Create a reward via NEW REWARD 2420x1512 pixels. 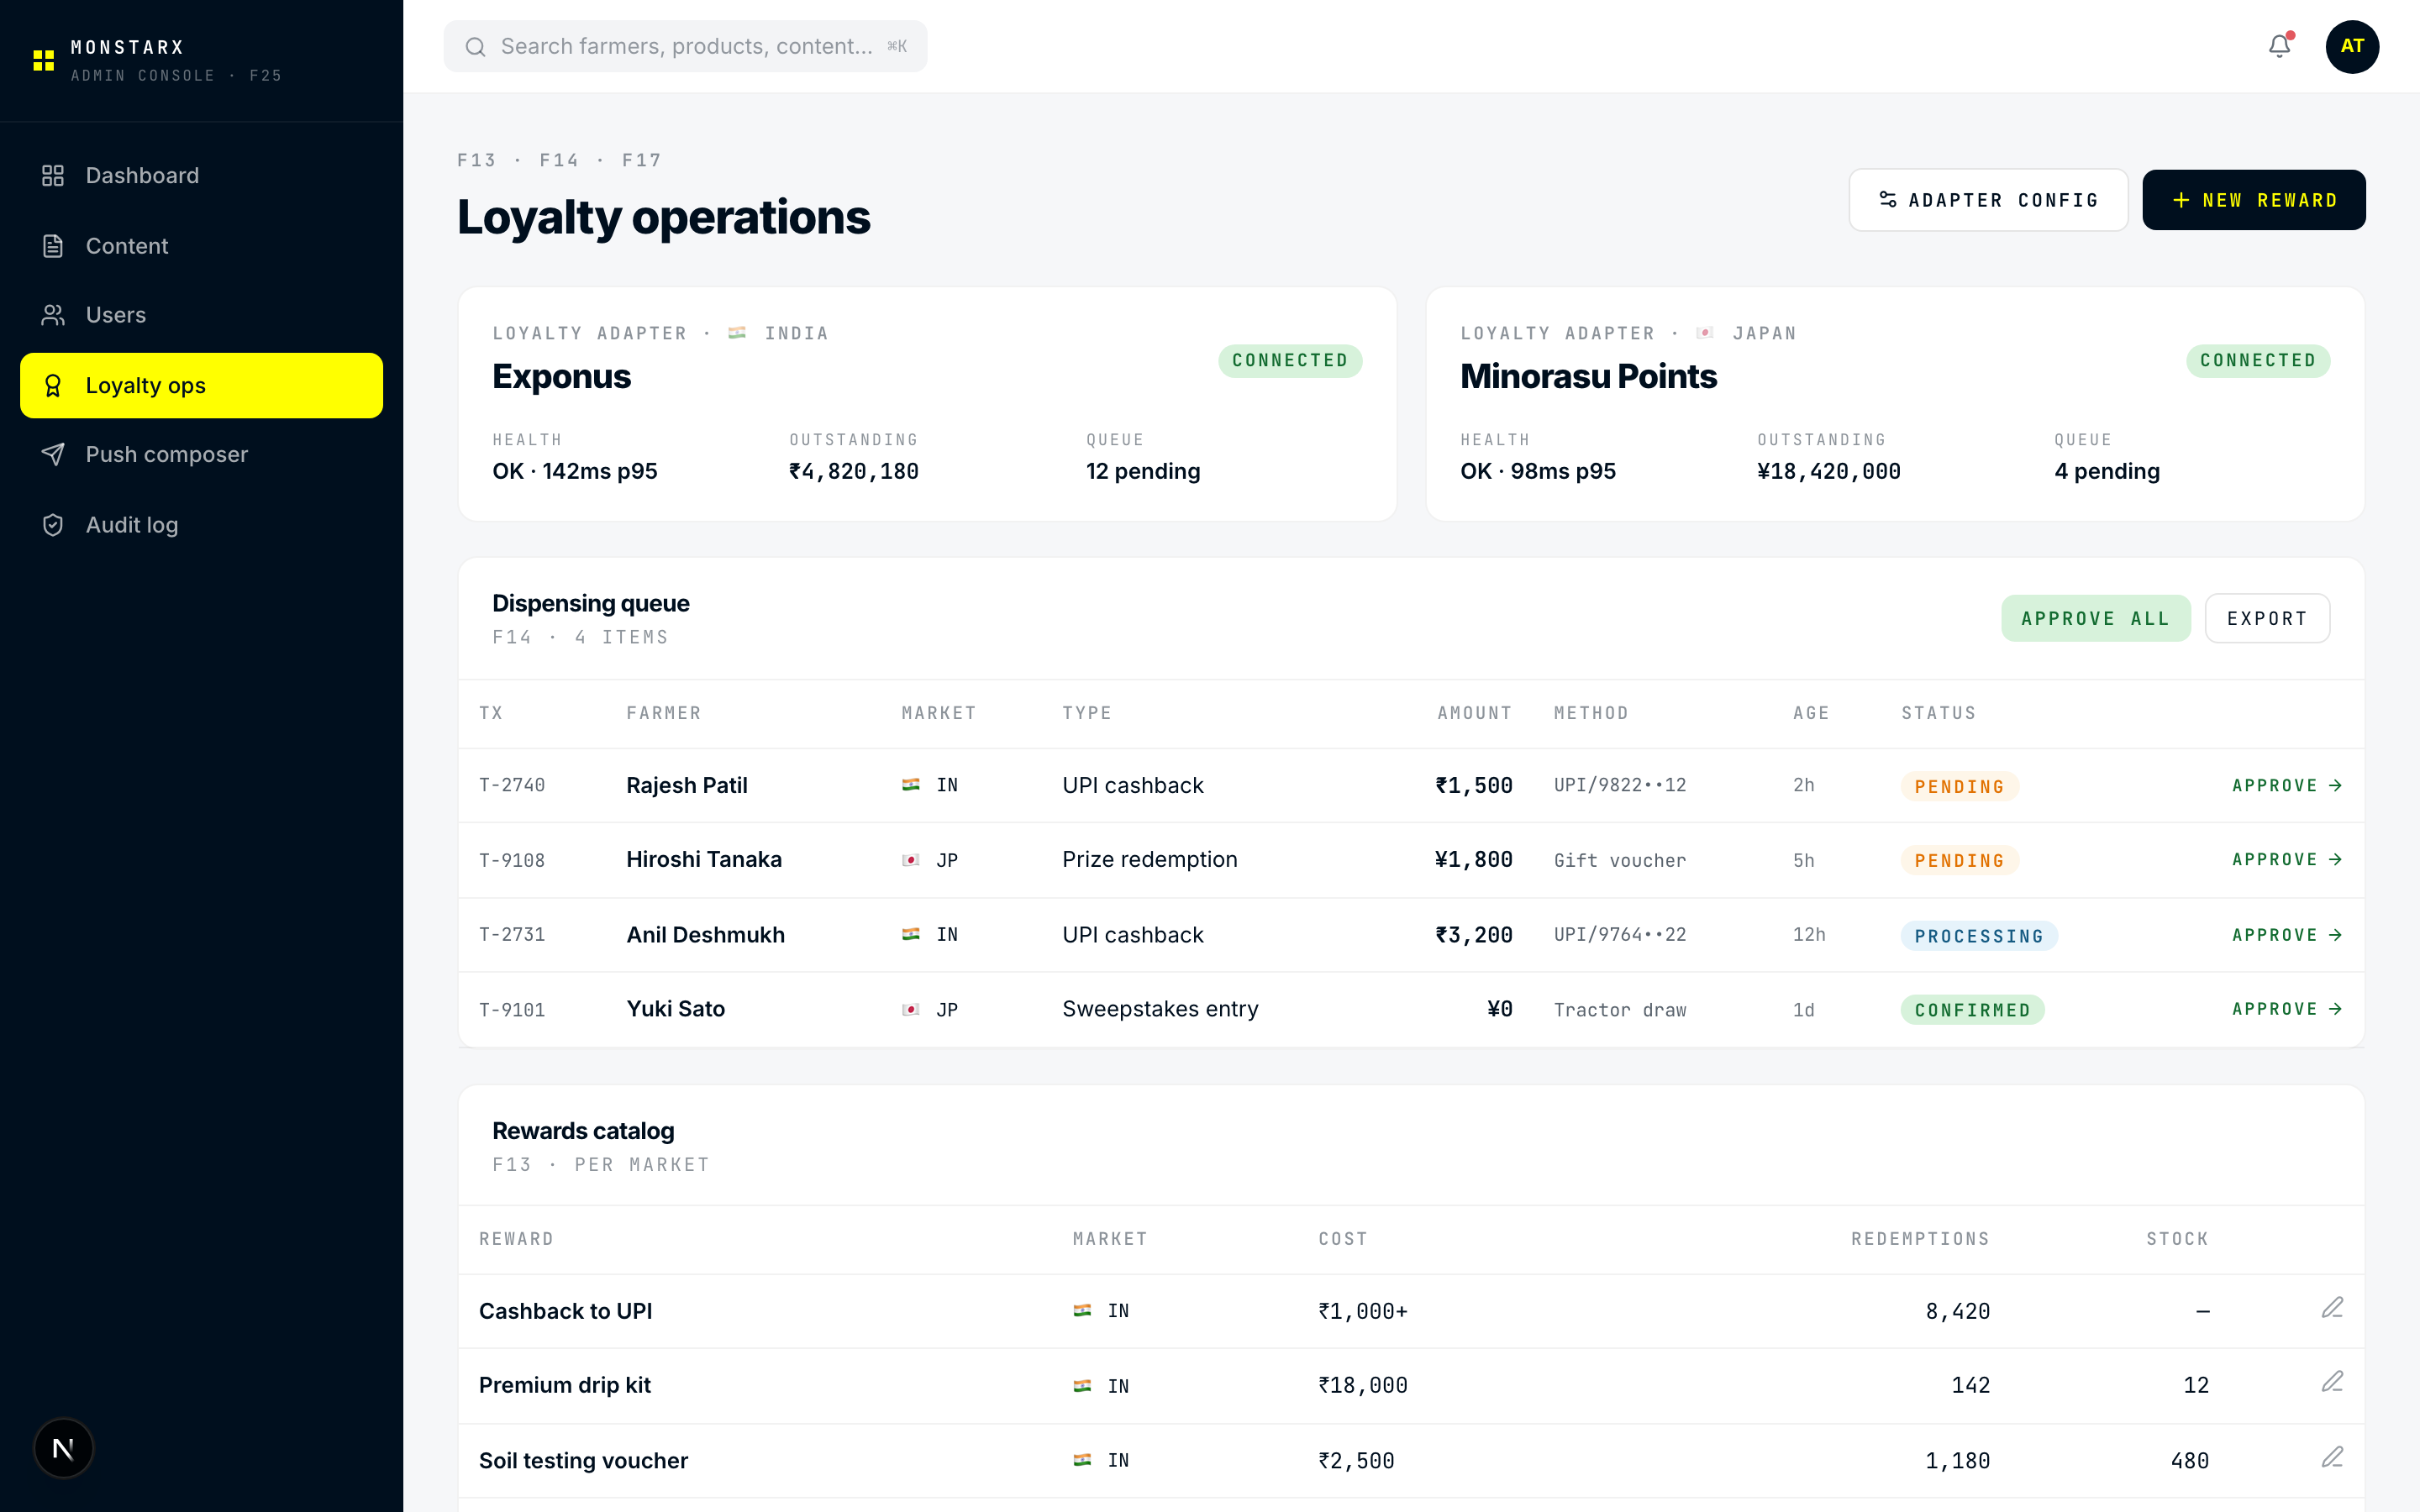[x=2254, y=199]
